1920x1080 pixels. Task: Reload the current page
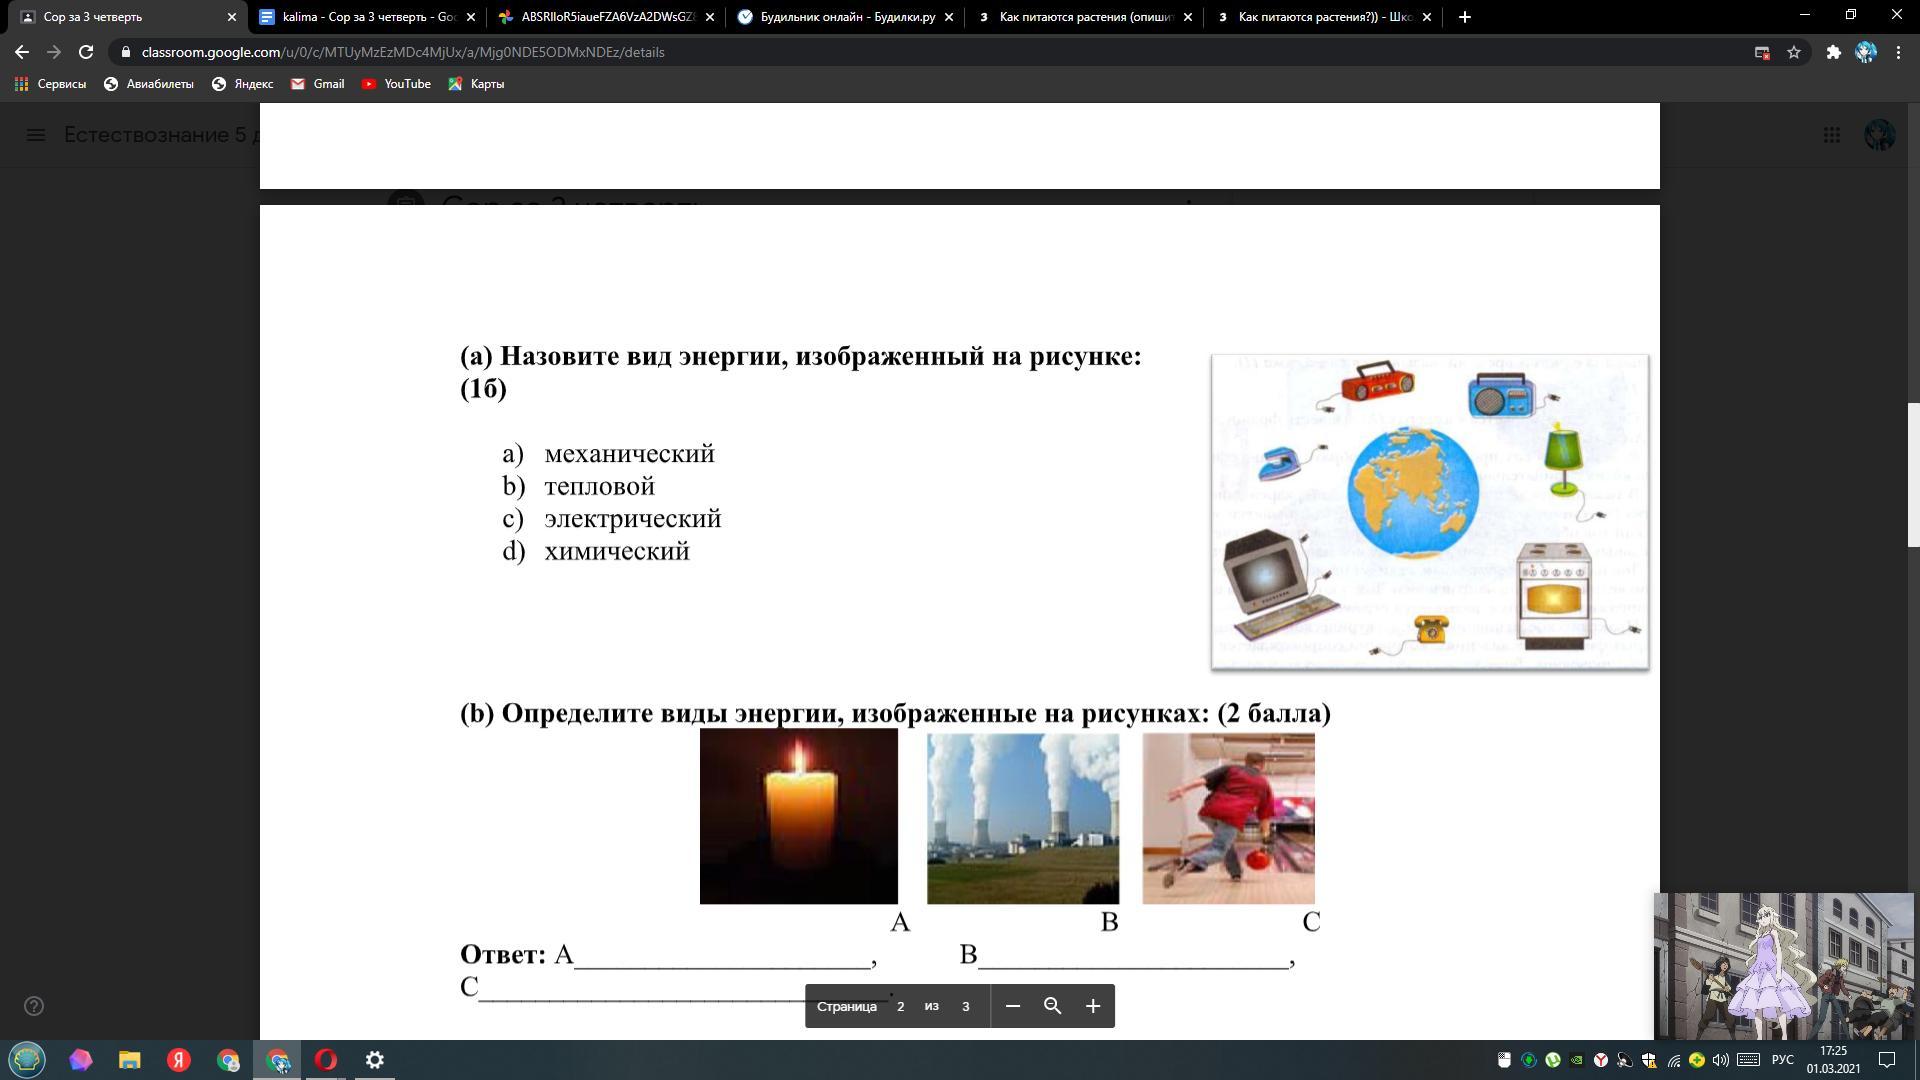pos(86,52)
